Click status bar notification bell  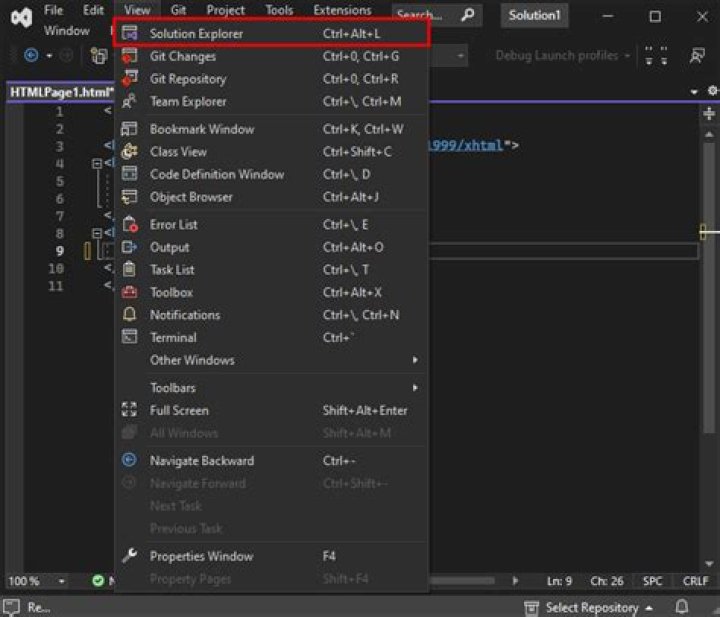(682, 607)
